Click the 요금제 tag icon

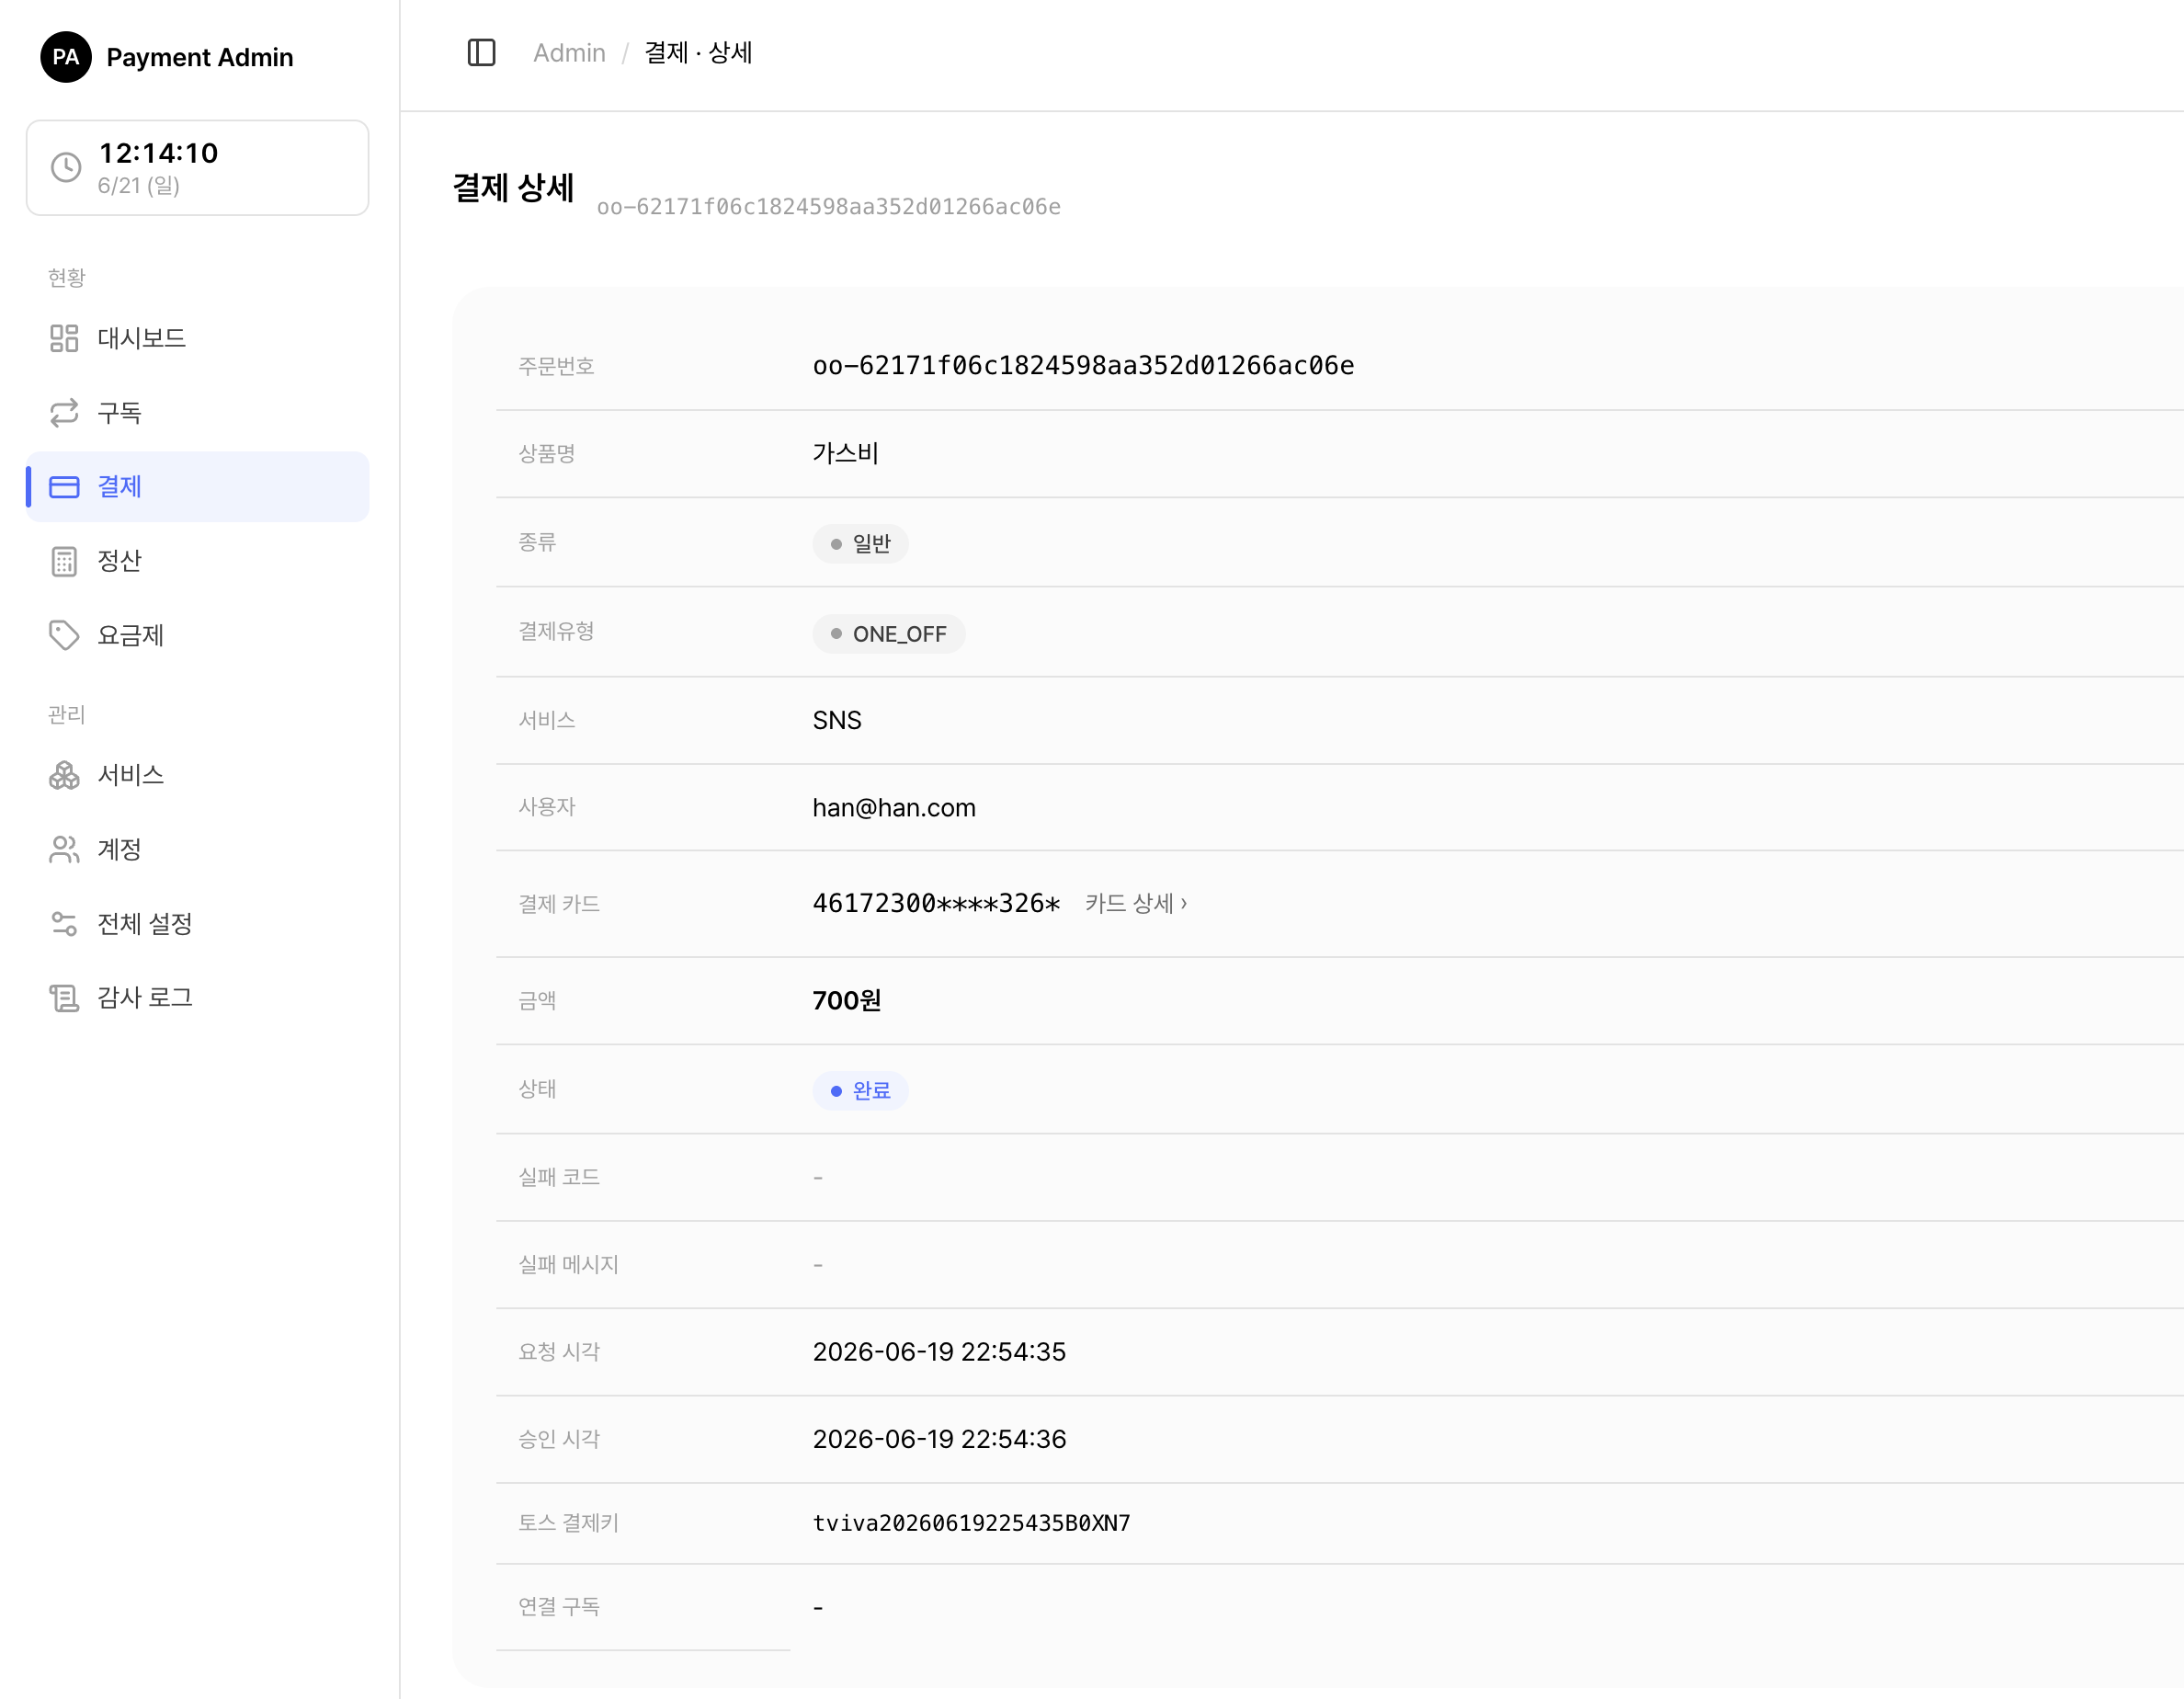[64, 635]
